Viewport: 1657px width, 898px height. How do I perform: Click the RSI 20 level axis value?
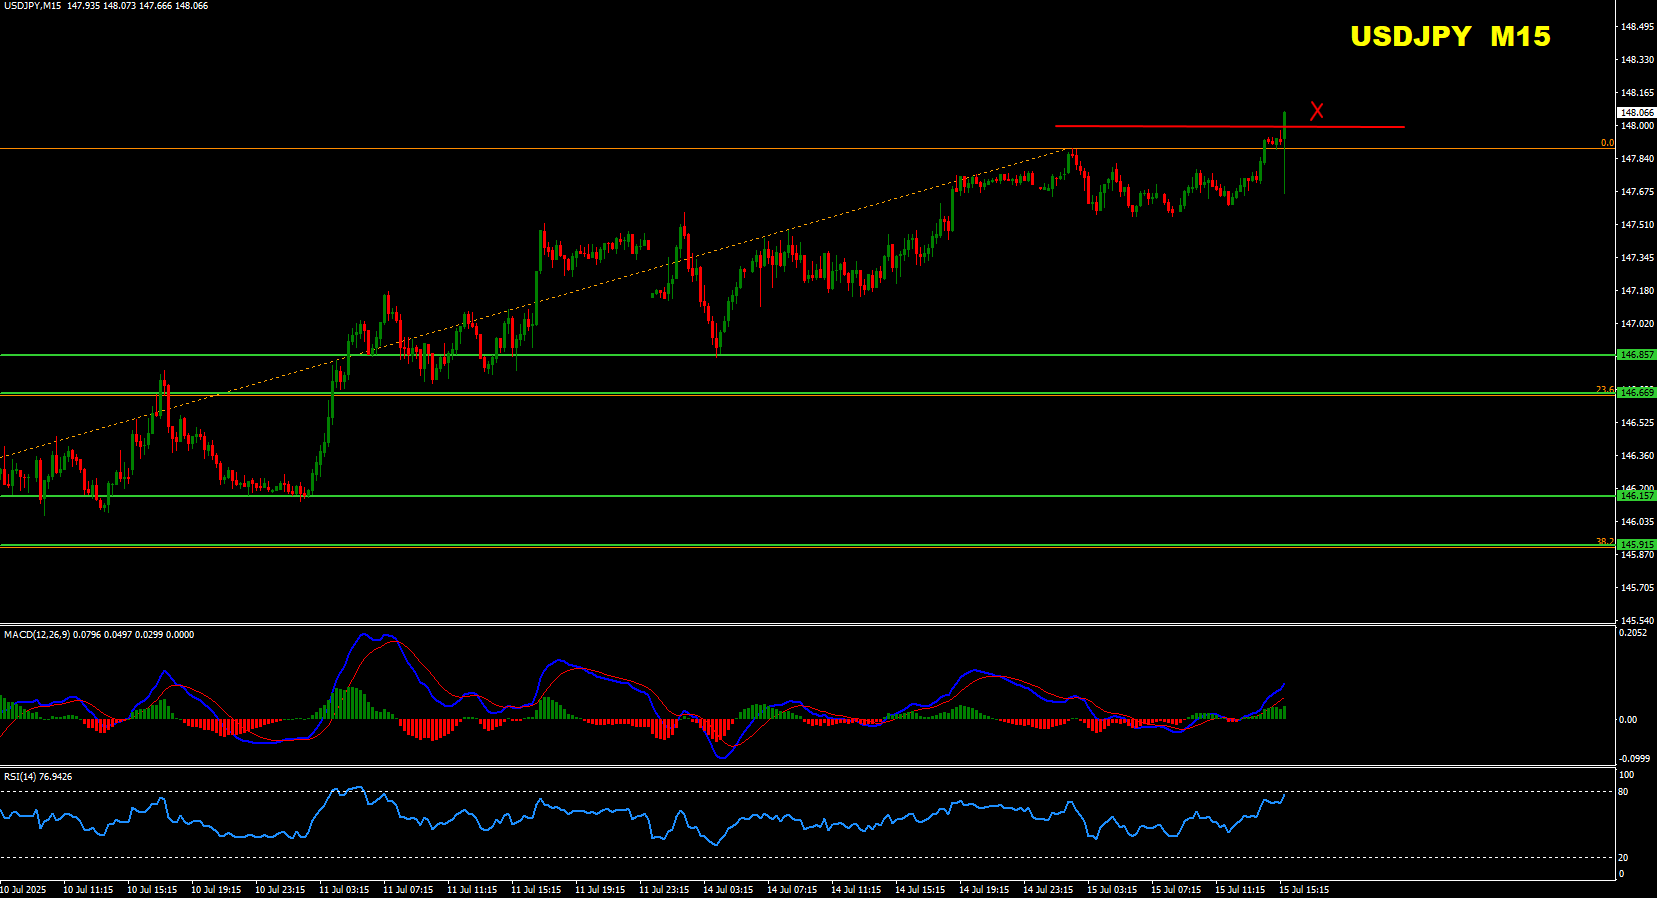coord(1623,858)
